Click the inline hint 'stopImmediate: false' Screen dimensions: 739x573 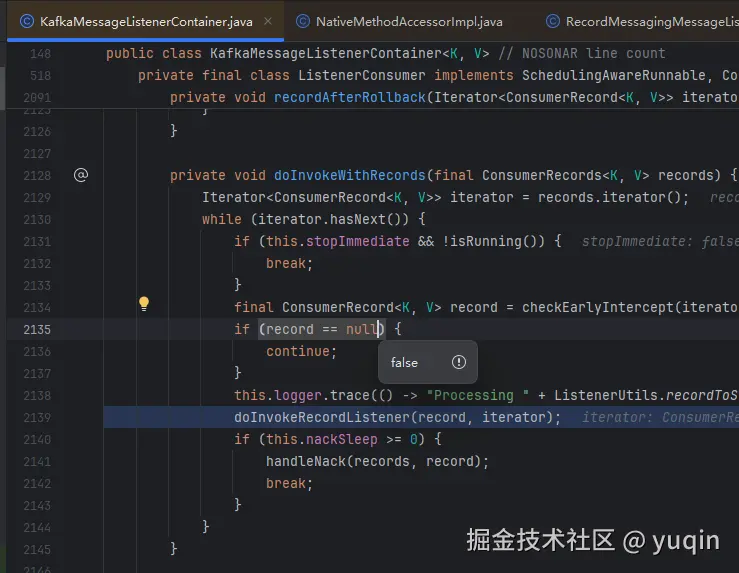660,241
